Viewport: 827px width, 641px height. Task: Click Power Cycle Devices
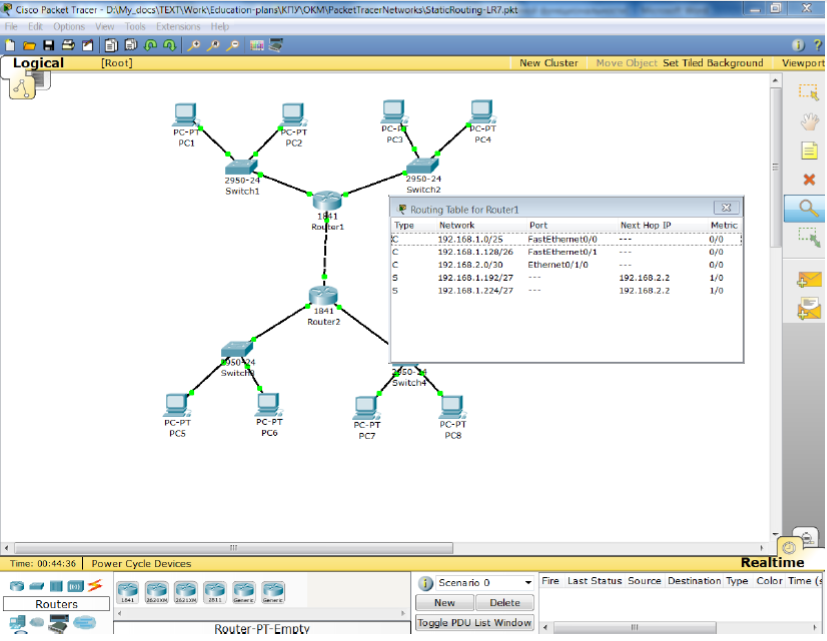click(141, 563)
